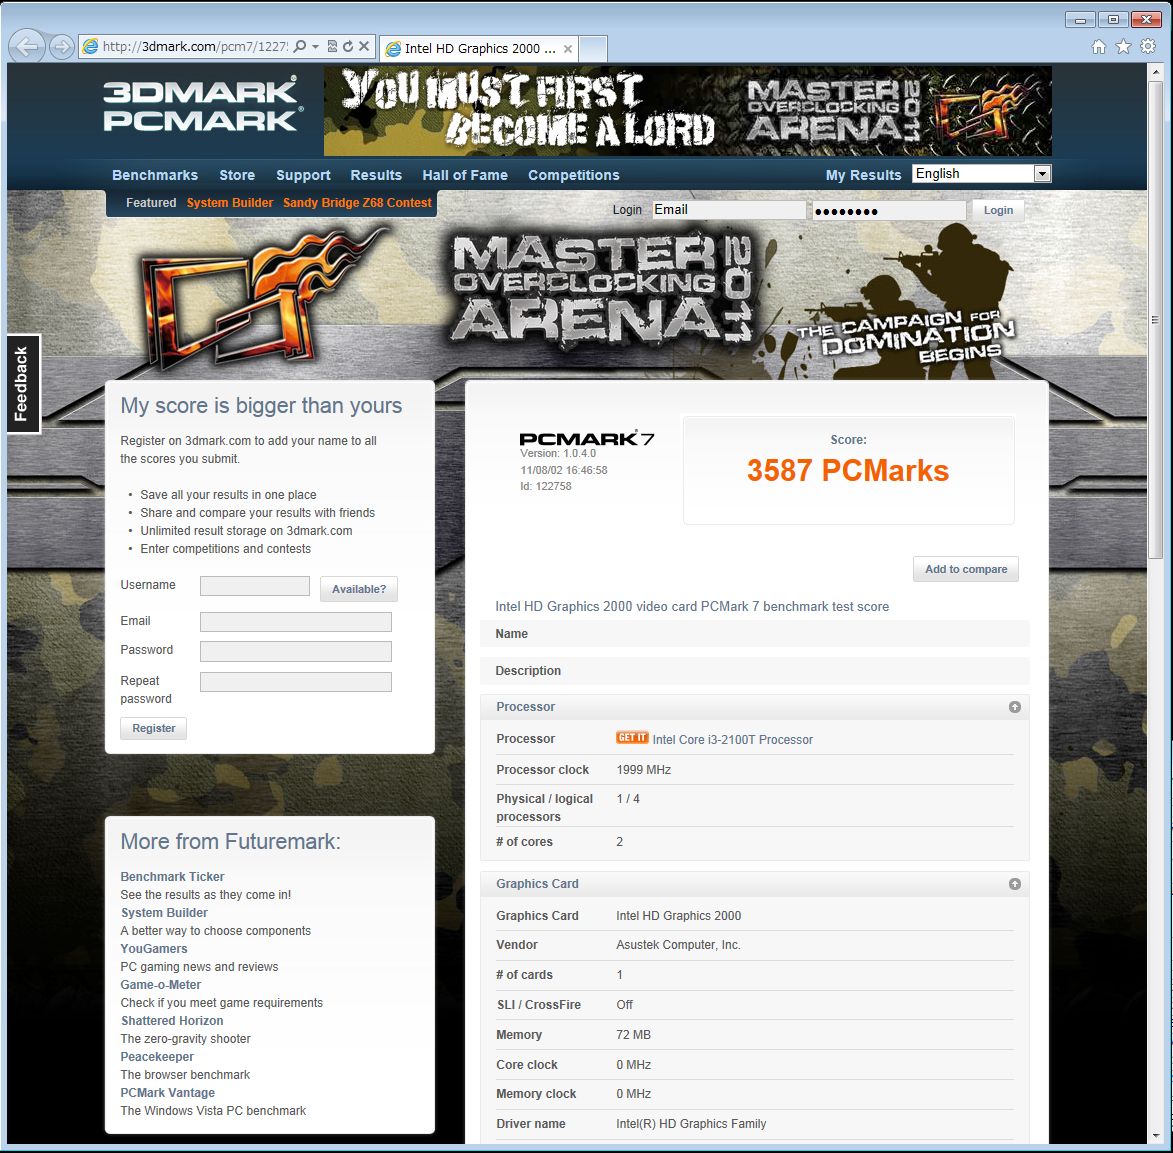Viewport: 1173px width, 1153px height.
Task: Click the login Email field
Action: pos(729,210)
